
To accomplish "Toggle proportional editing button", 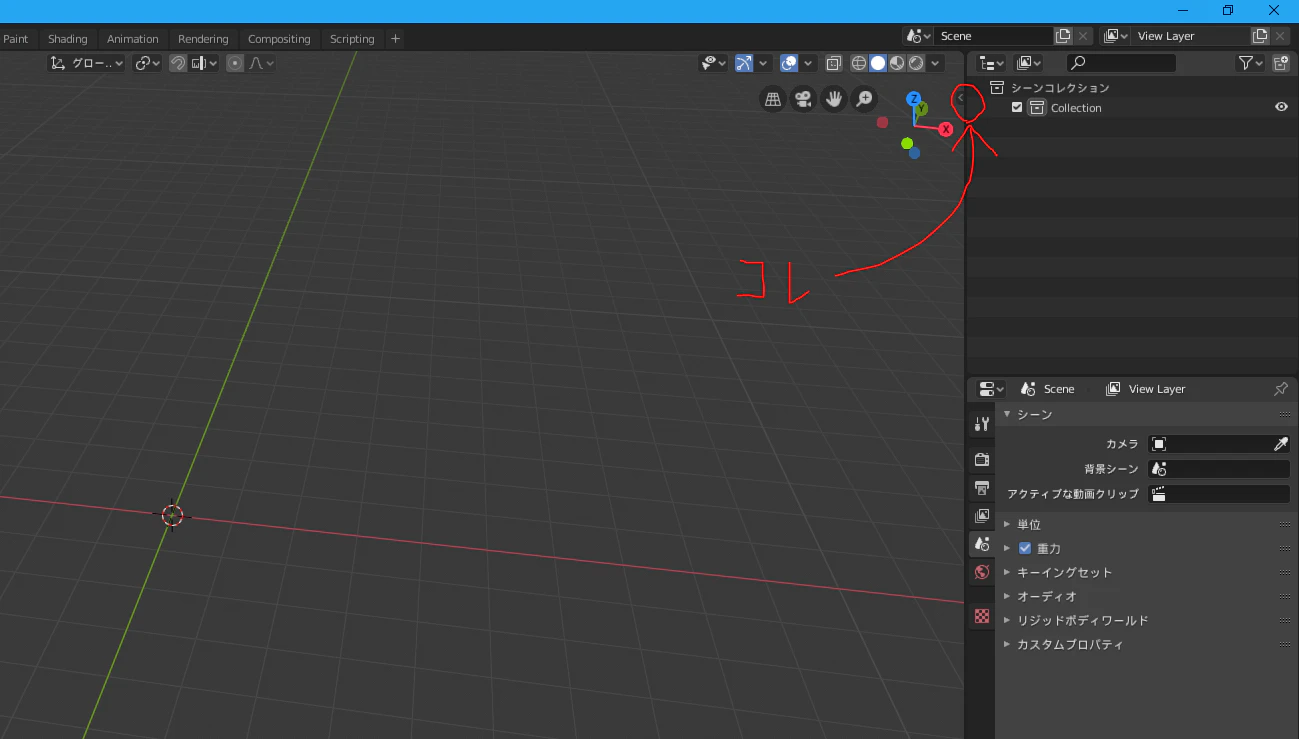I will tap(235, 63).
